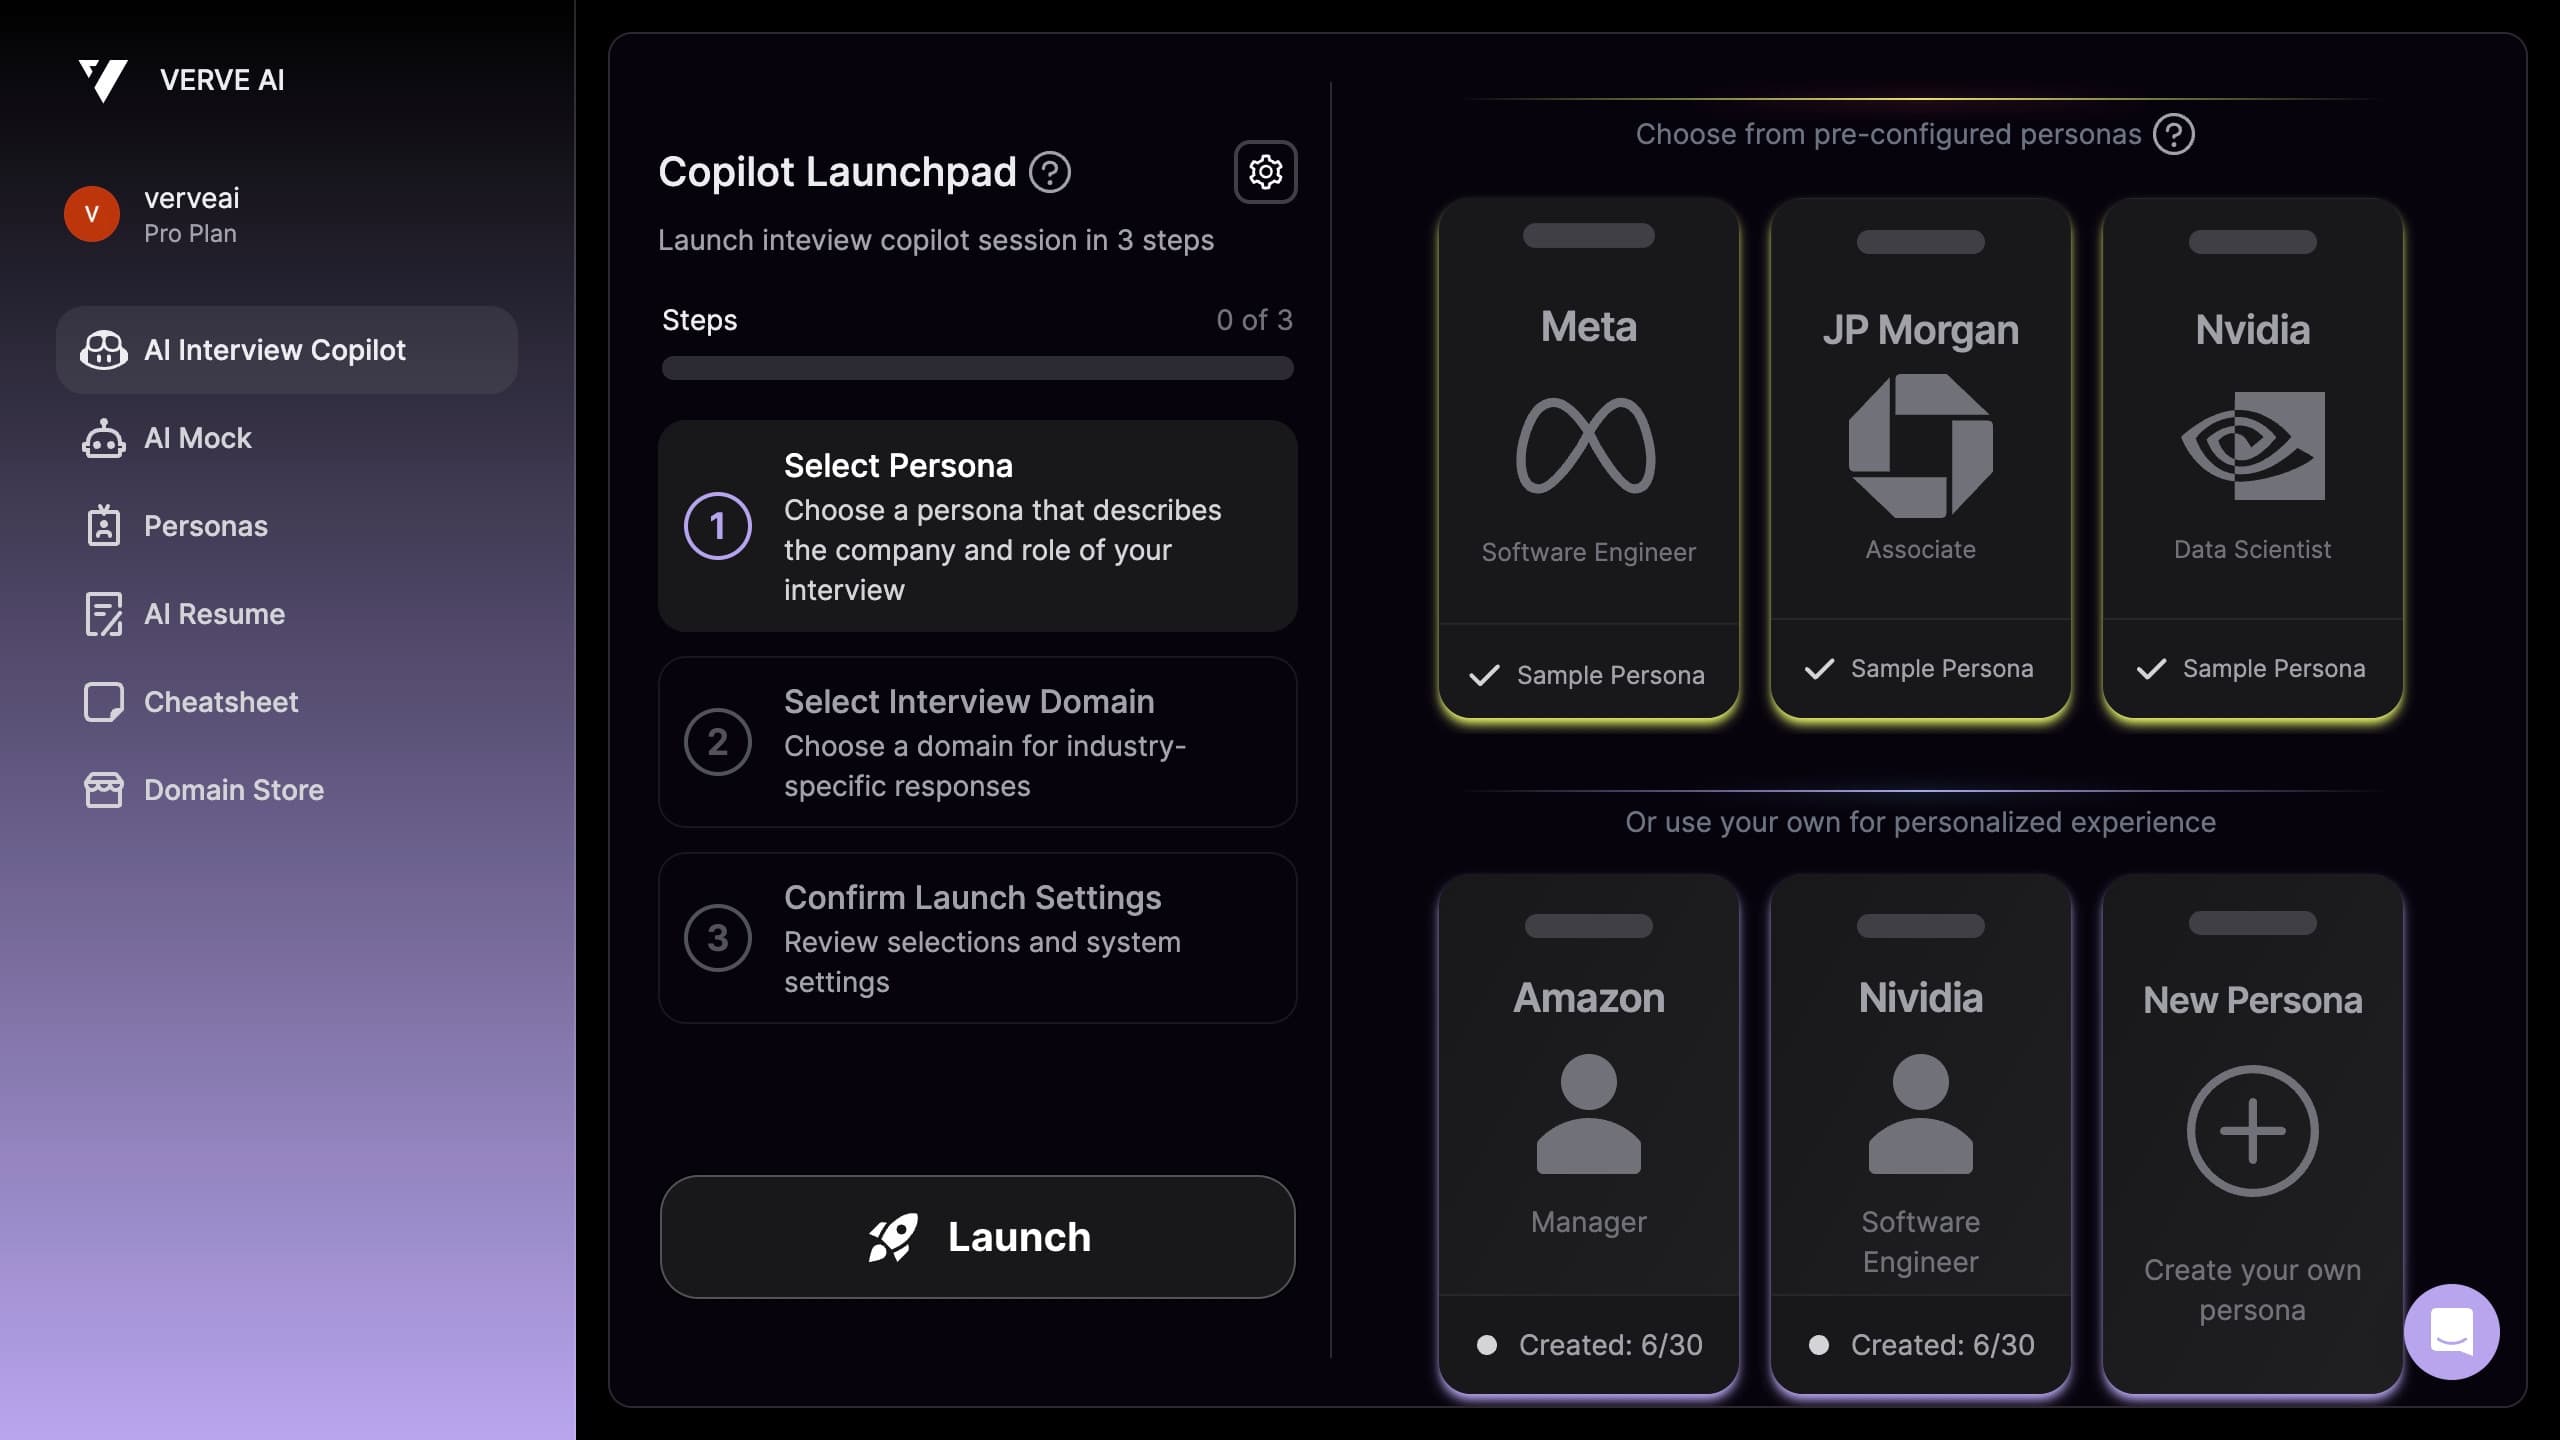Screen dimensions: 2560x1440
Task: Click the Verve AI logo icon
Action: (x=103, y=80)
